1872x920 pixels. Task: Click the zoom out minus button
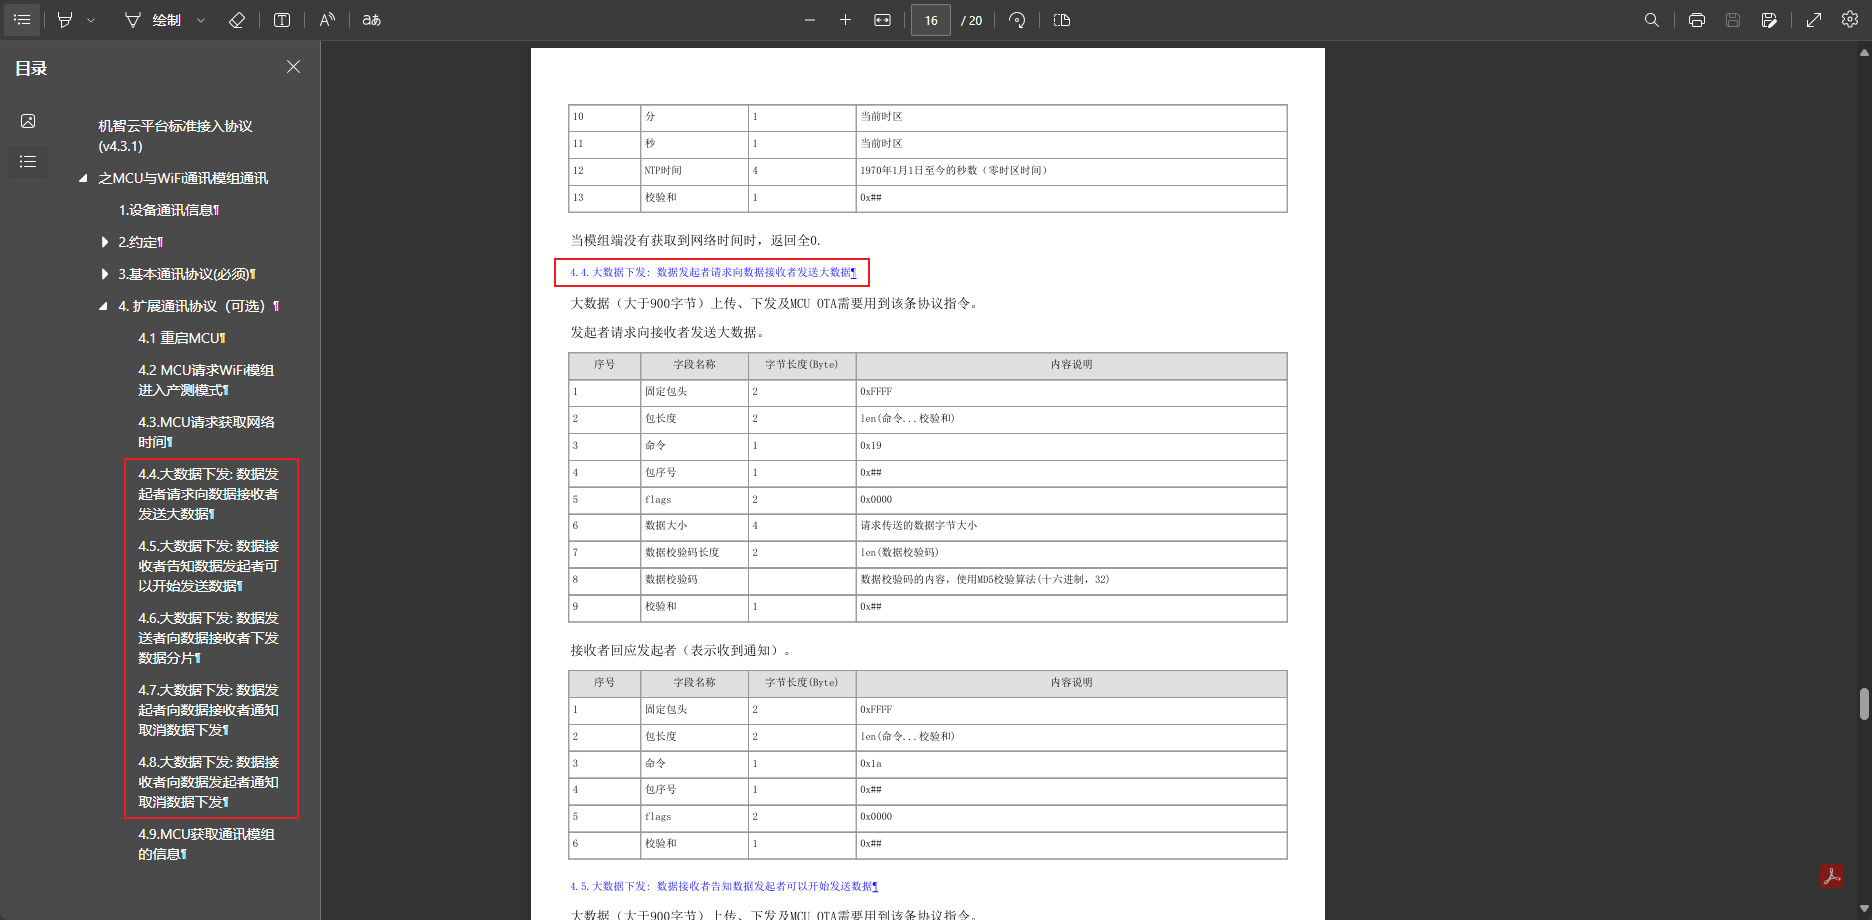tap(810, 20)
